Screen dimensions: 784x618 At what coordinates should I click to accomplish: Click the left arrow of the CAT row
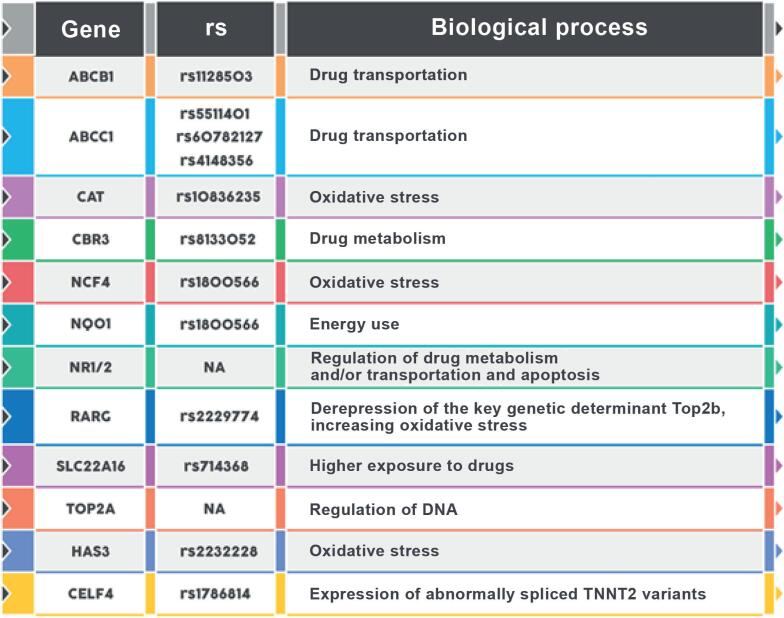click(x=6, y=196)
